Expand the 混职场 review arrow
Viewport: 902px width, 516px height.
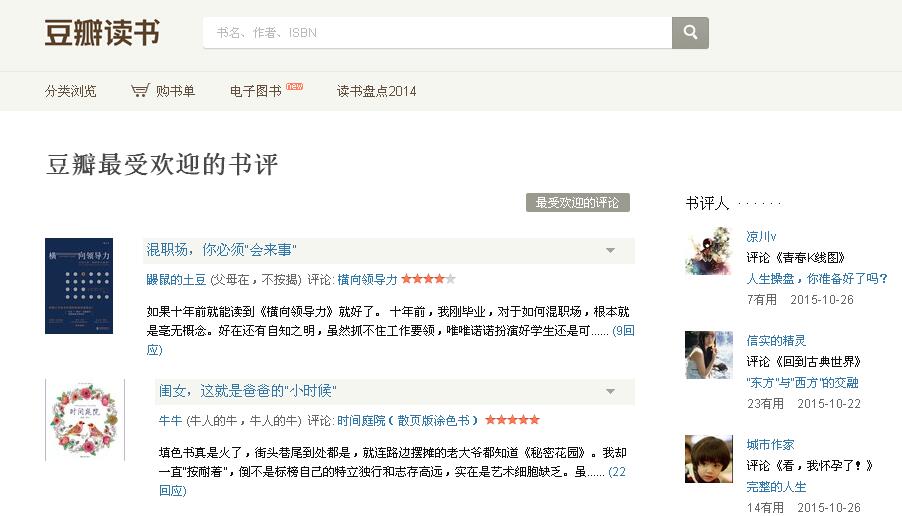(610, 250)
